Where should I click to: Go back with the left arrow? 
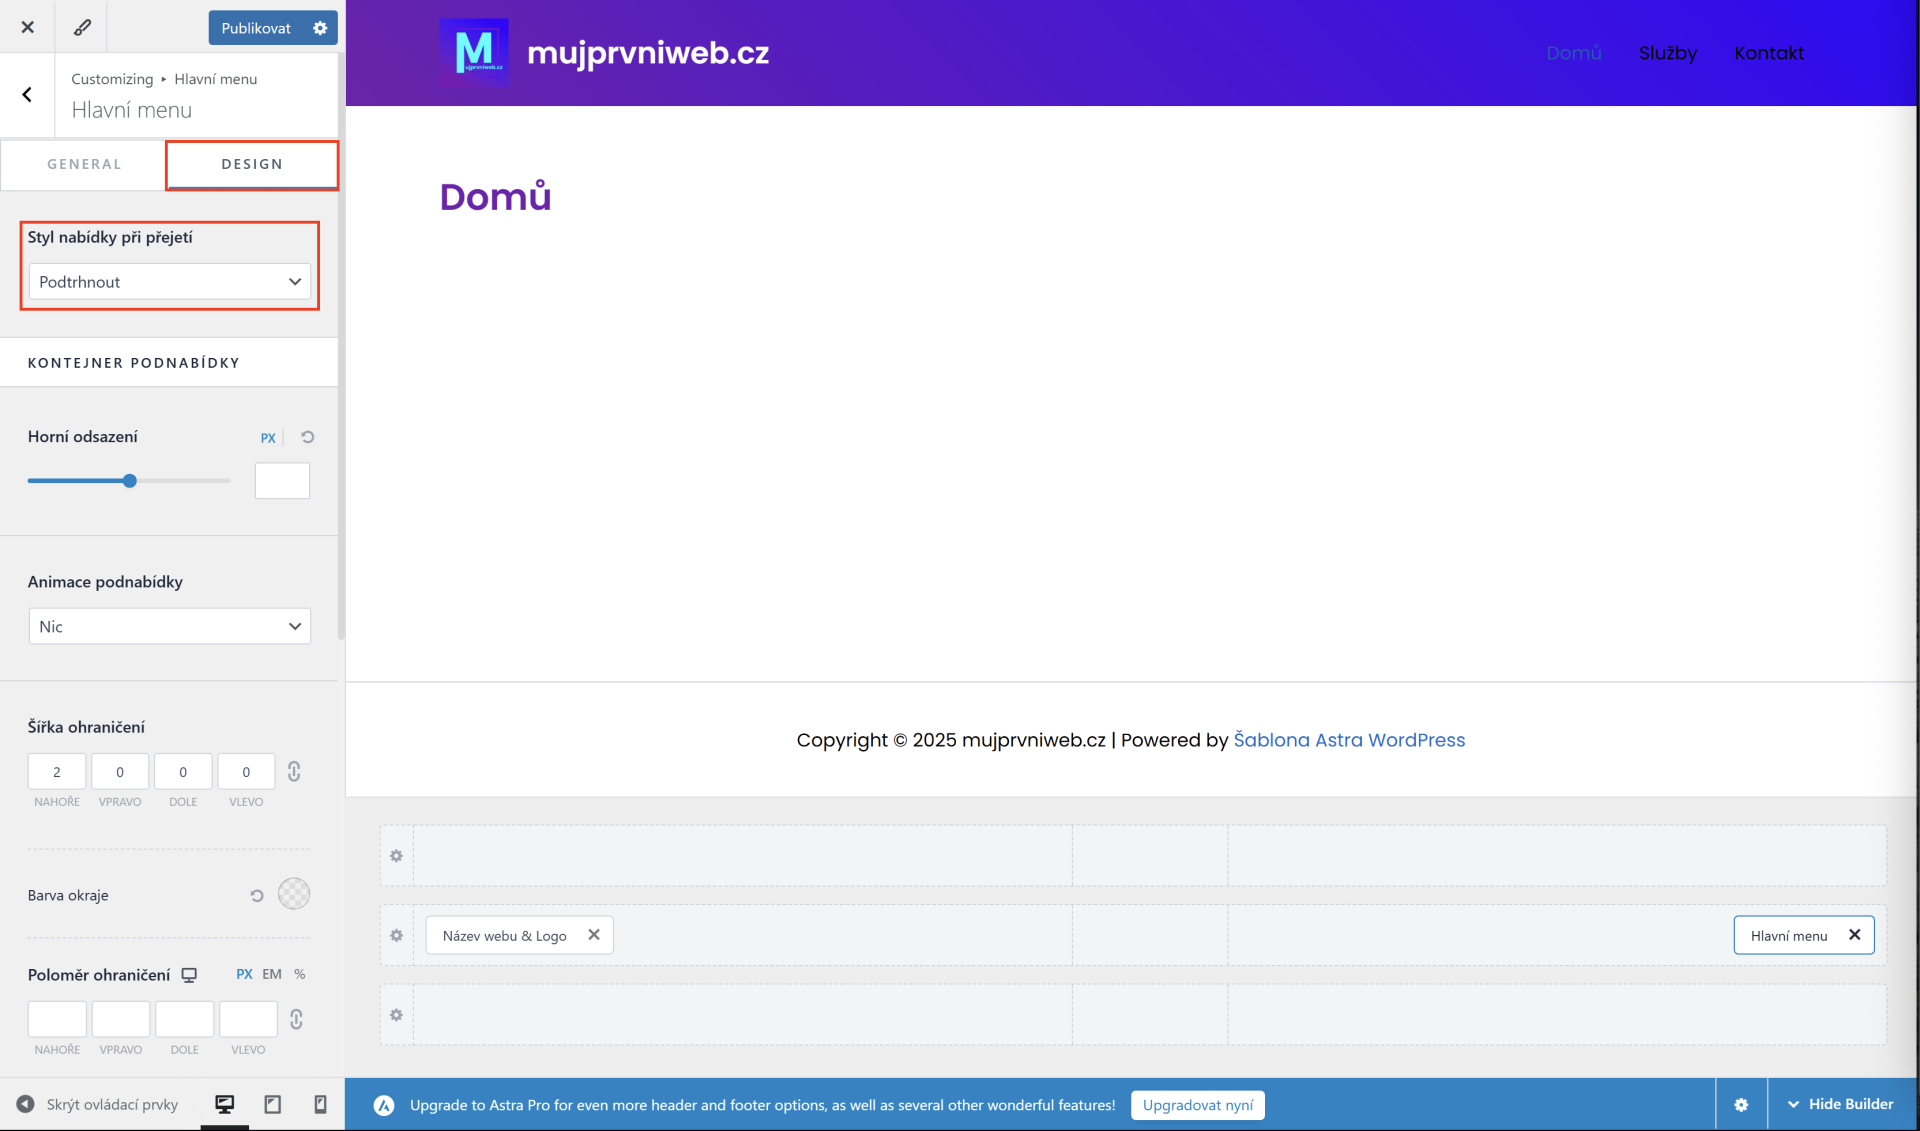(27, 94)
